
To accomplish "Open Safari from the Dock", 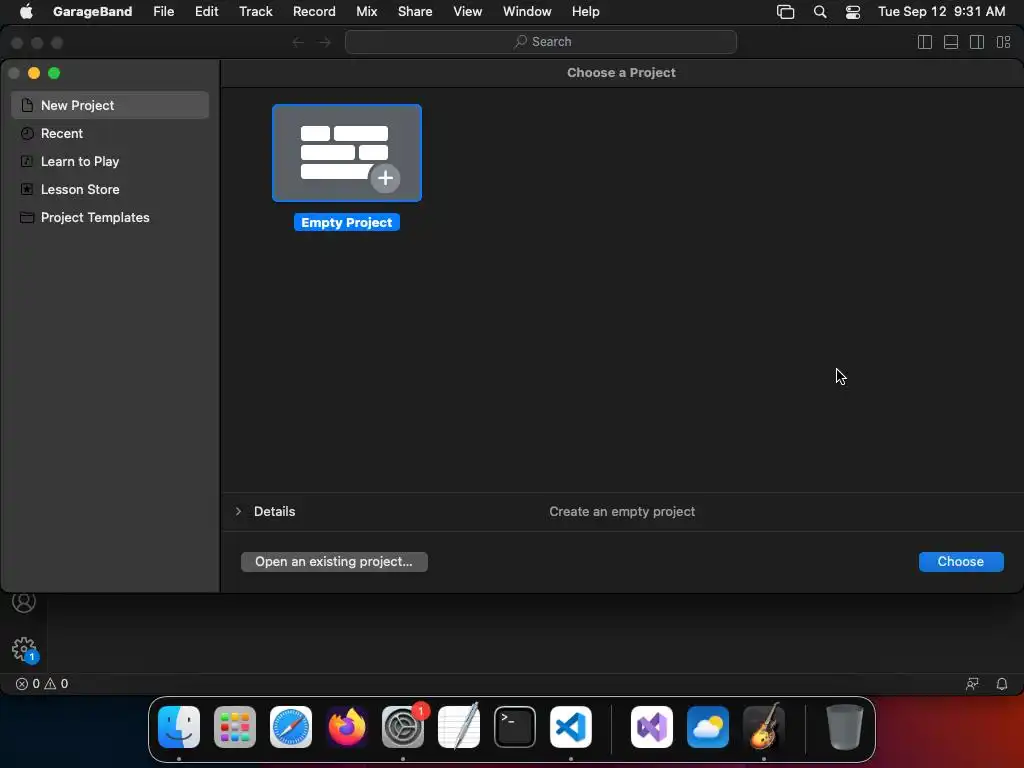I will coord(291,727).
